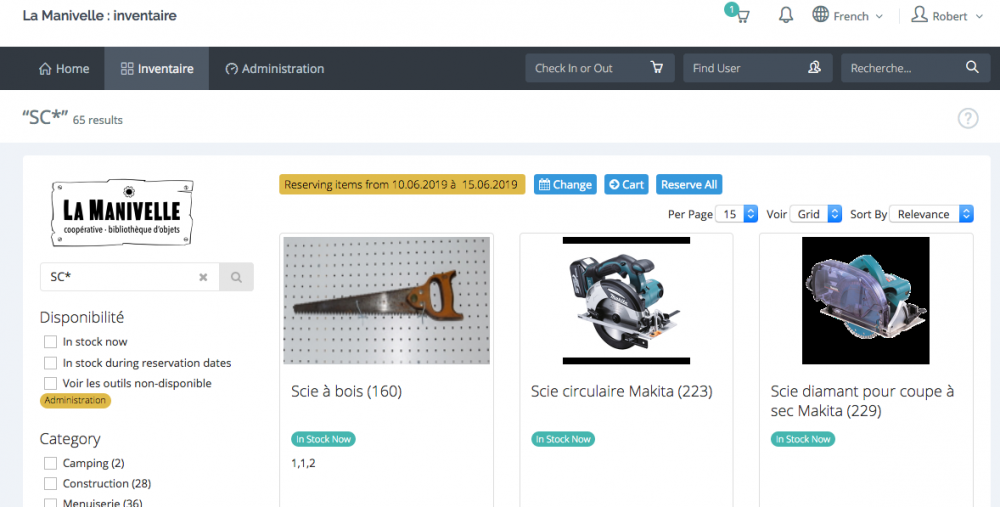Enable the In stock now checkbox

click(50, 342)
